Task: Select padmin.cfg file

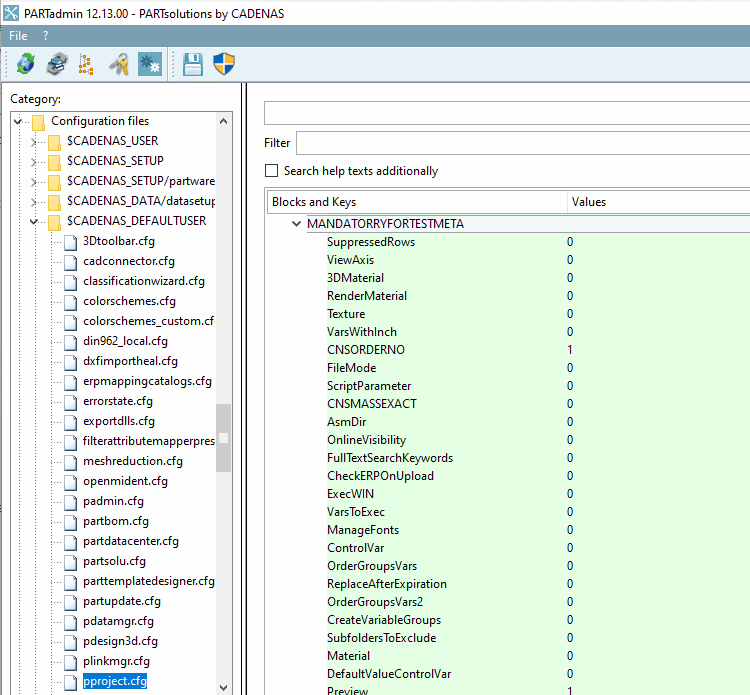Action: pyautogui.click(x=113, y=501)
